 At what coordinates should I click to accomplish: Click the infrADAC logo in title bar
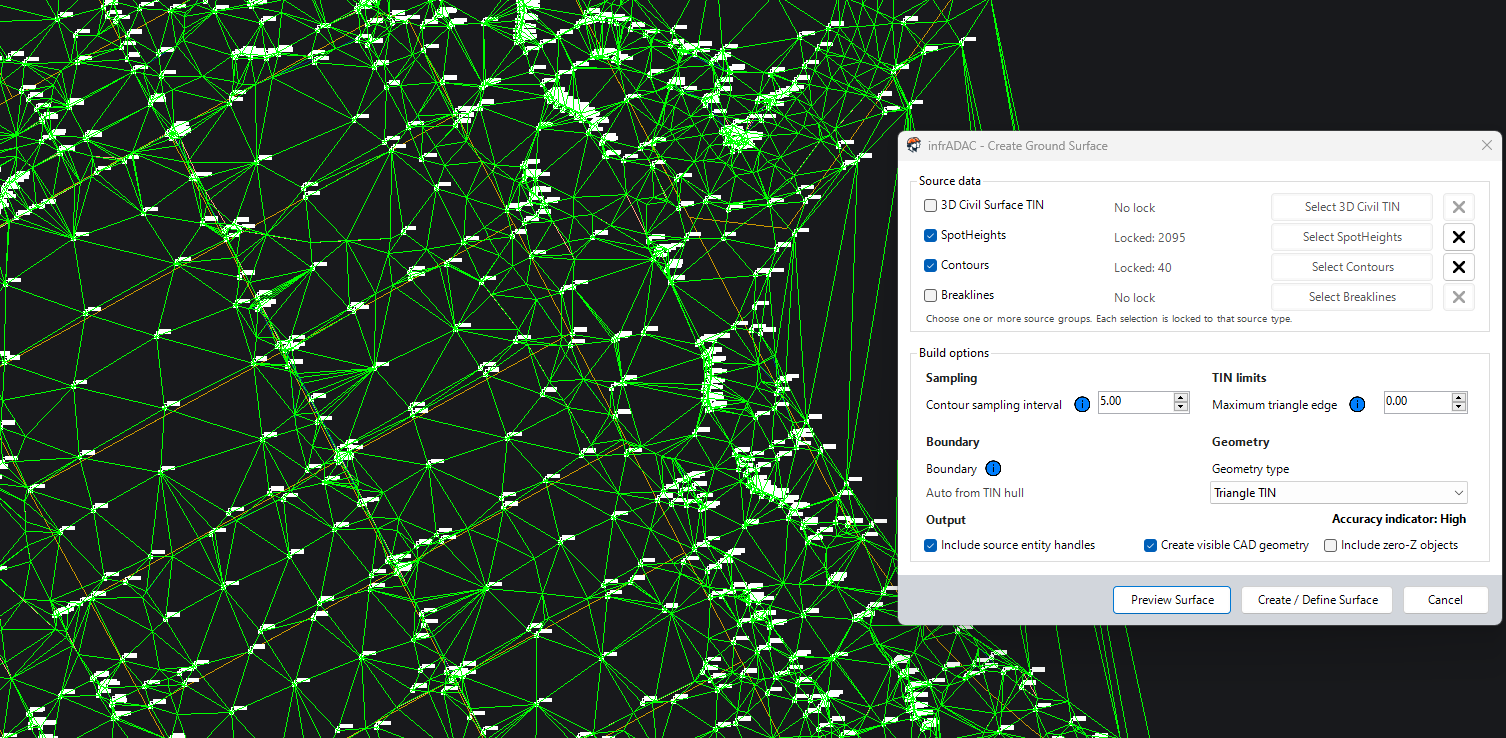coord(914,145)
